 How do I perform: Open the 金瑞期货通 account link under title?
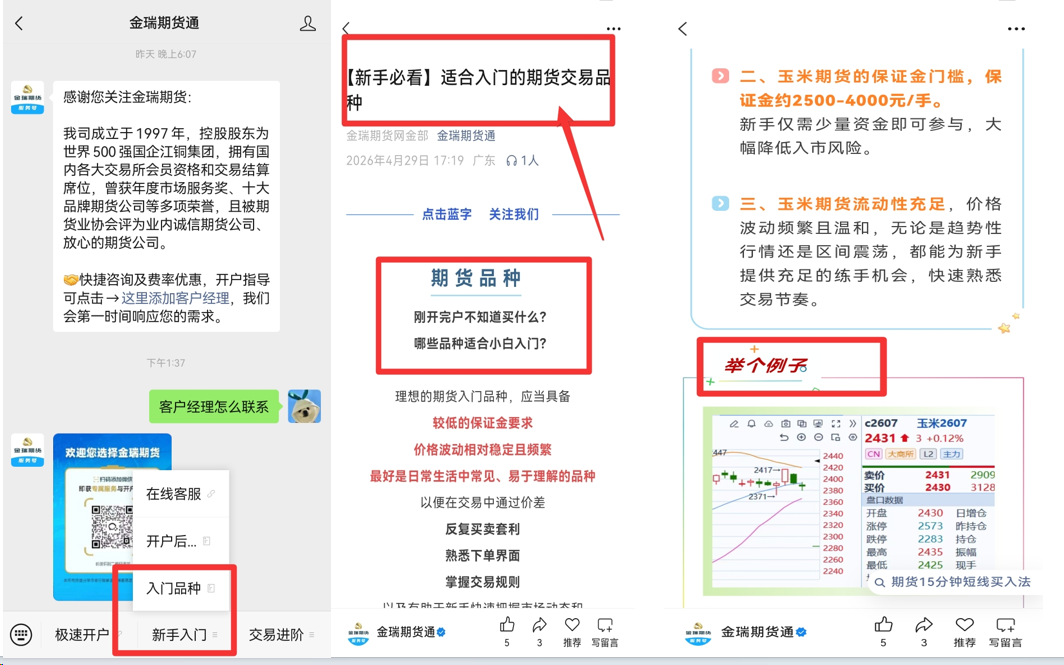466,135
